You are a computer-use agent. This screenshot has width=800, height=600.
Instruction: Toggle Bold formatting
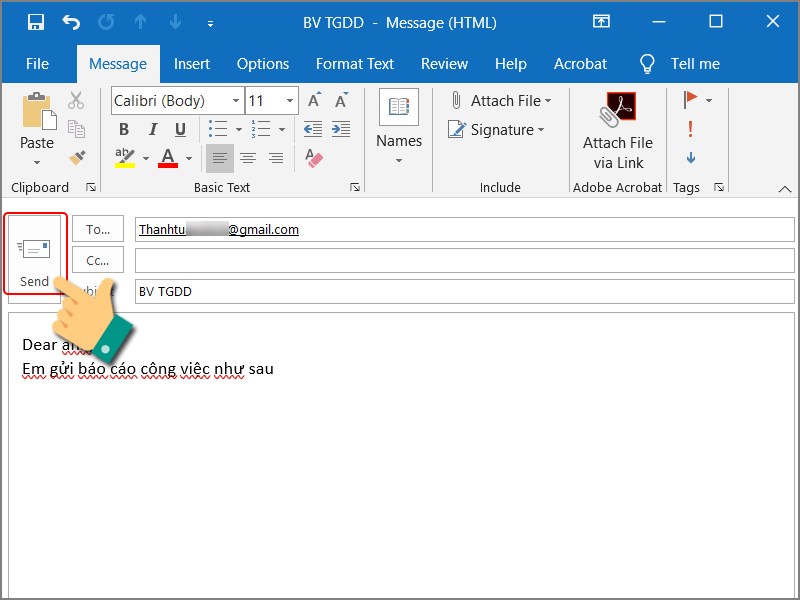(123, 129)
